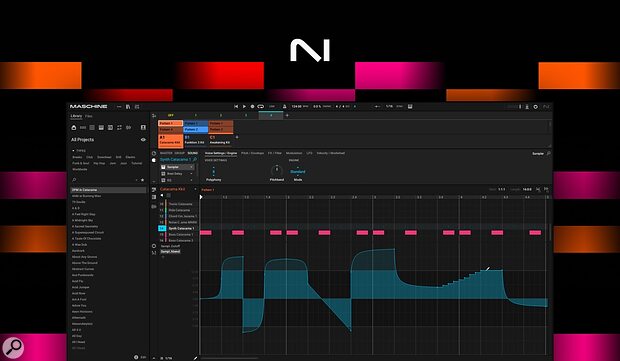The height and width of the screenshot is (361, 620).
Task: Click the 4/4 time signature value
Action: (340, 106)
